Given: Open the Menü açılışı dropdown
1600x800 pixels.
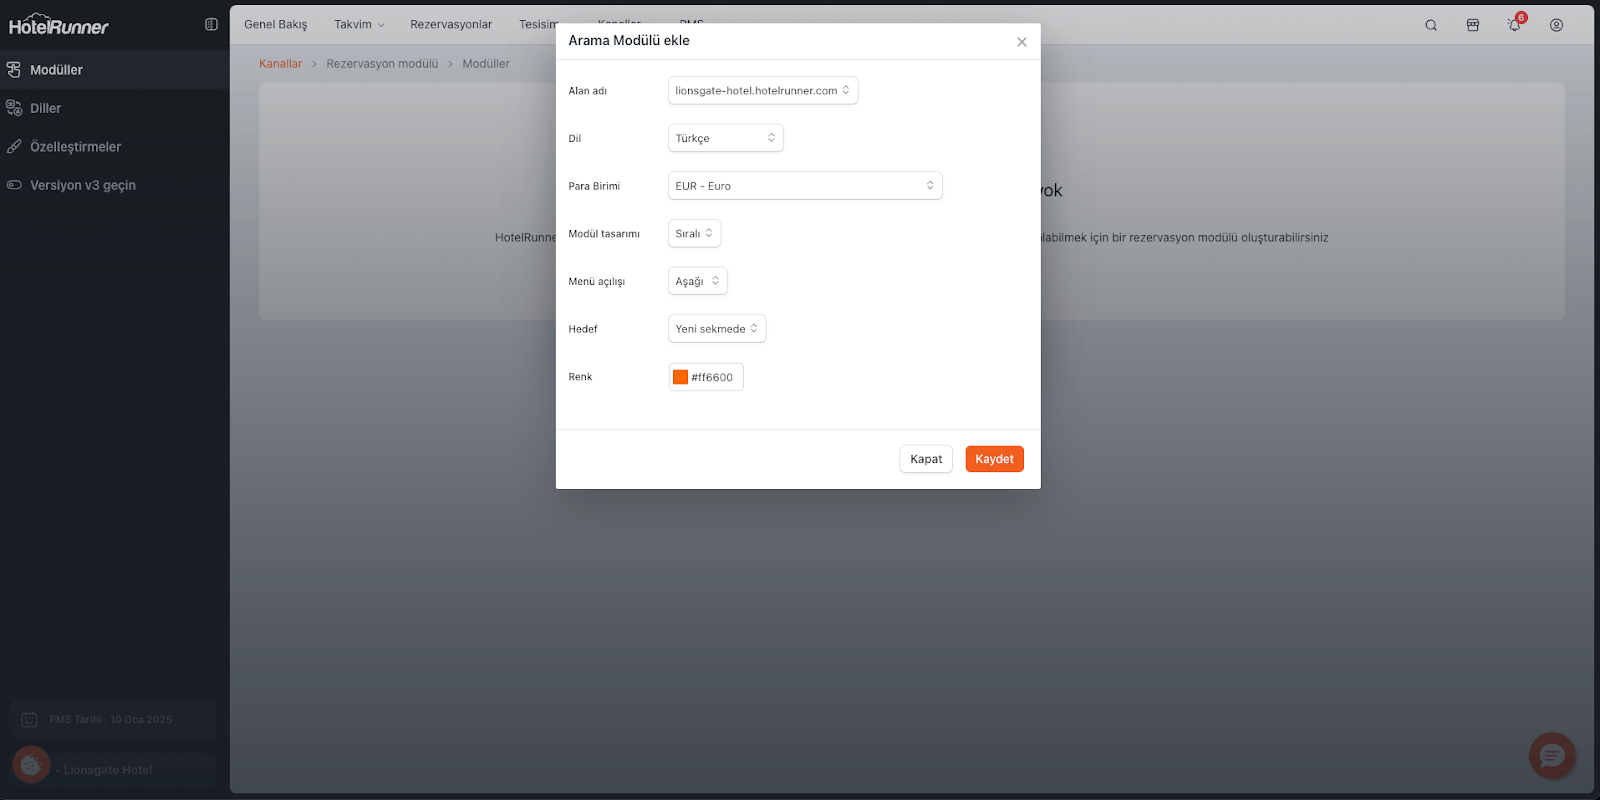Looking at the screenshot, I should tap(697, 281).
